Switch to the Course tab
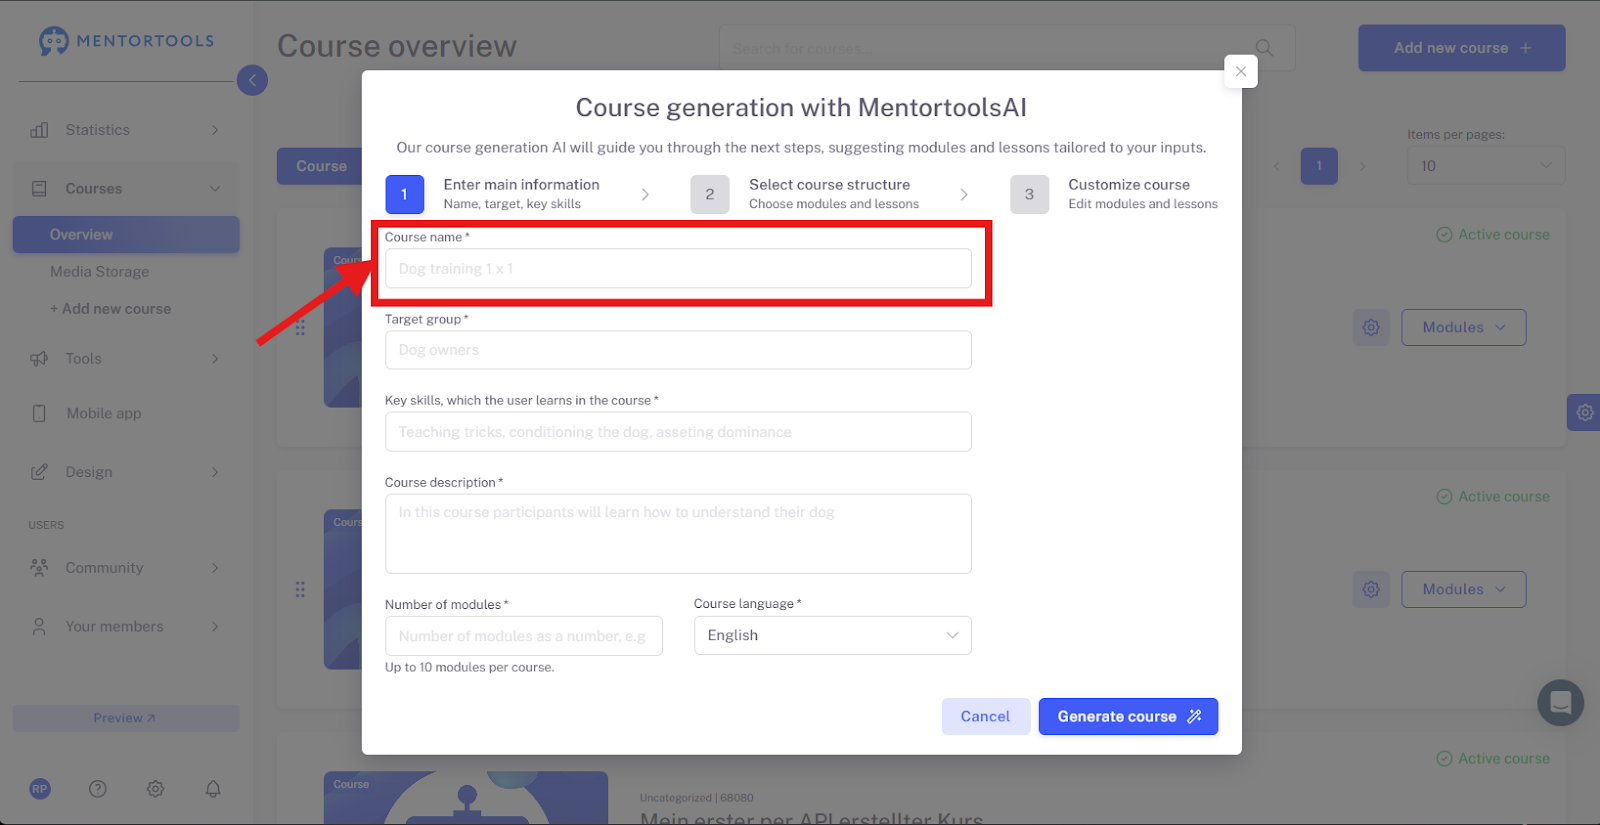The height and width of the screenshot is (825, 1600). (x=320, y=166)
